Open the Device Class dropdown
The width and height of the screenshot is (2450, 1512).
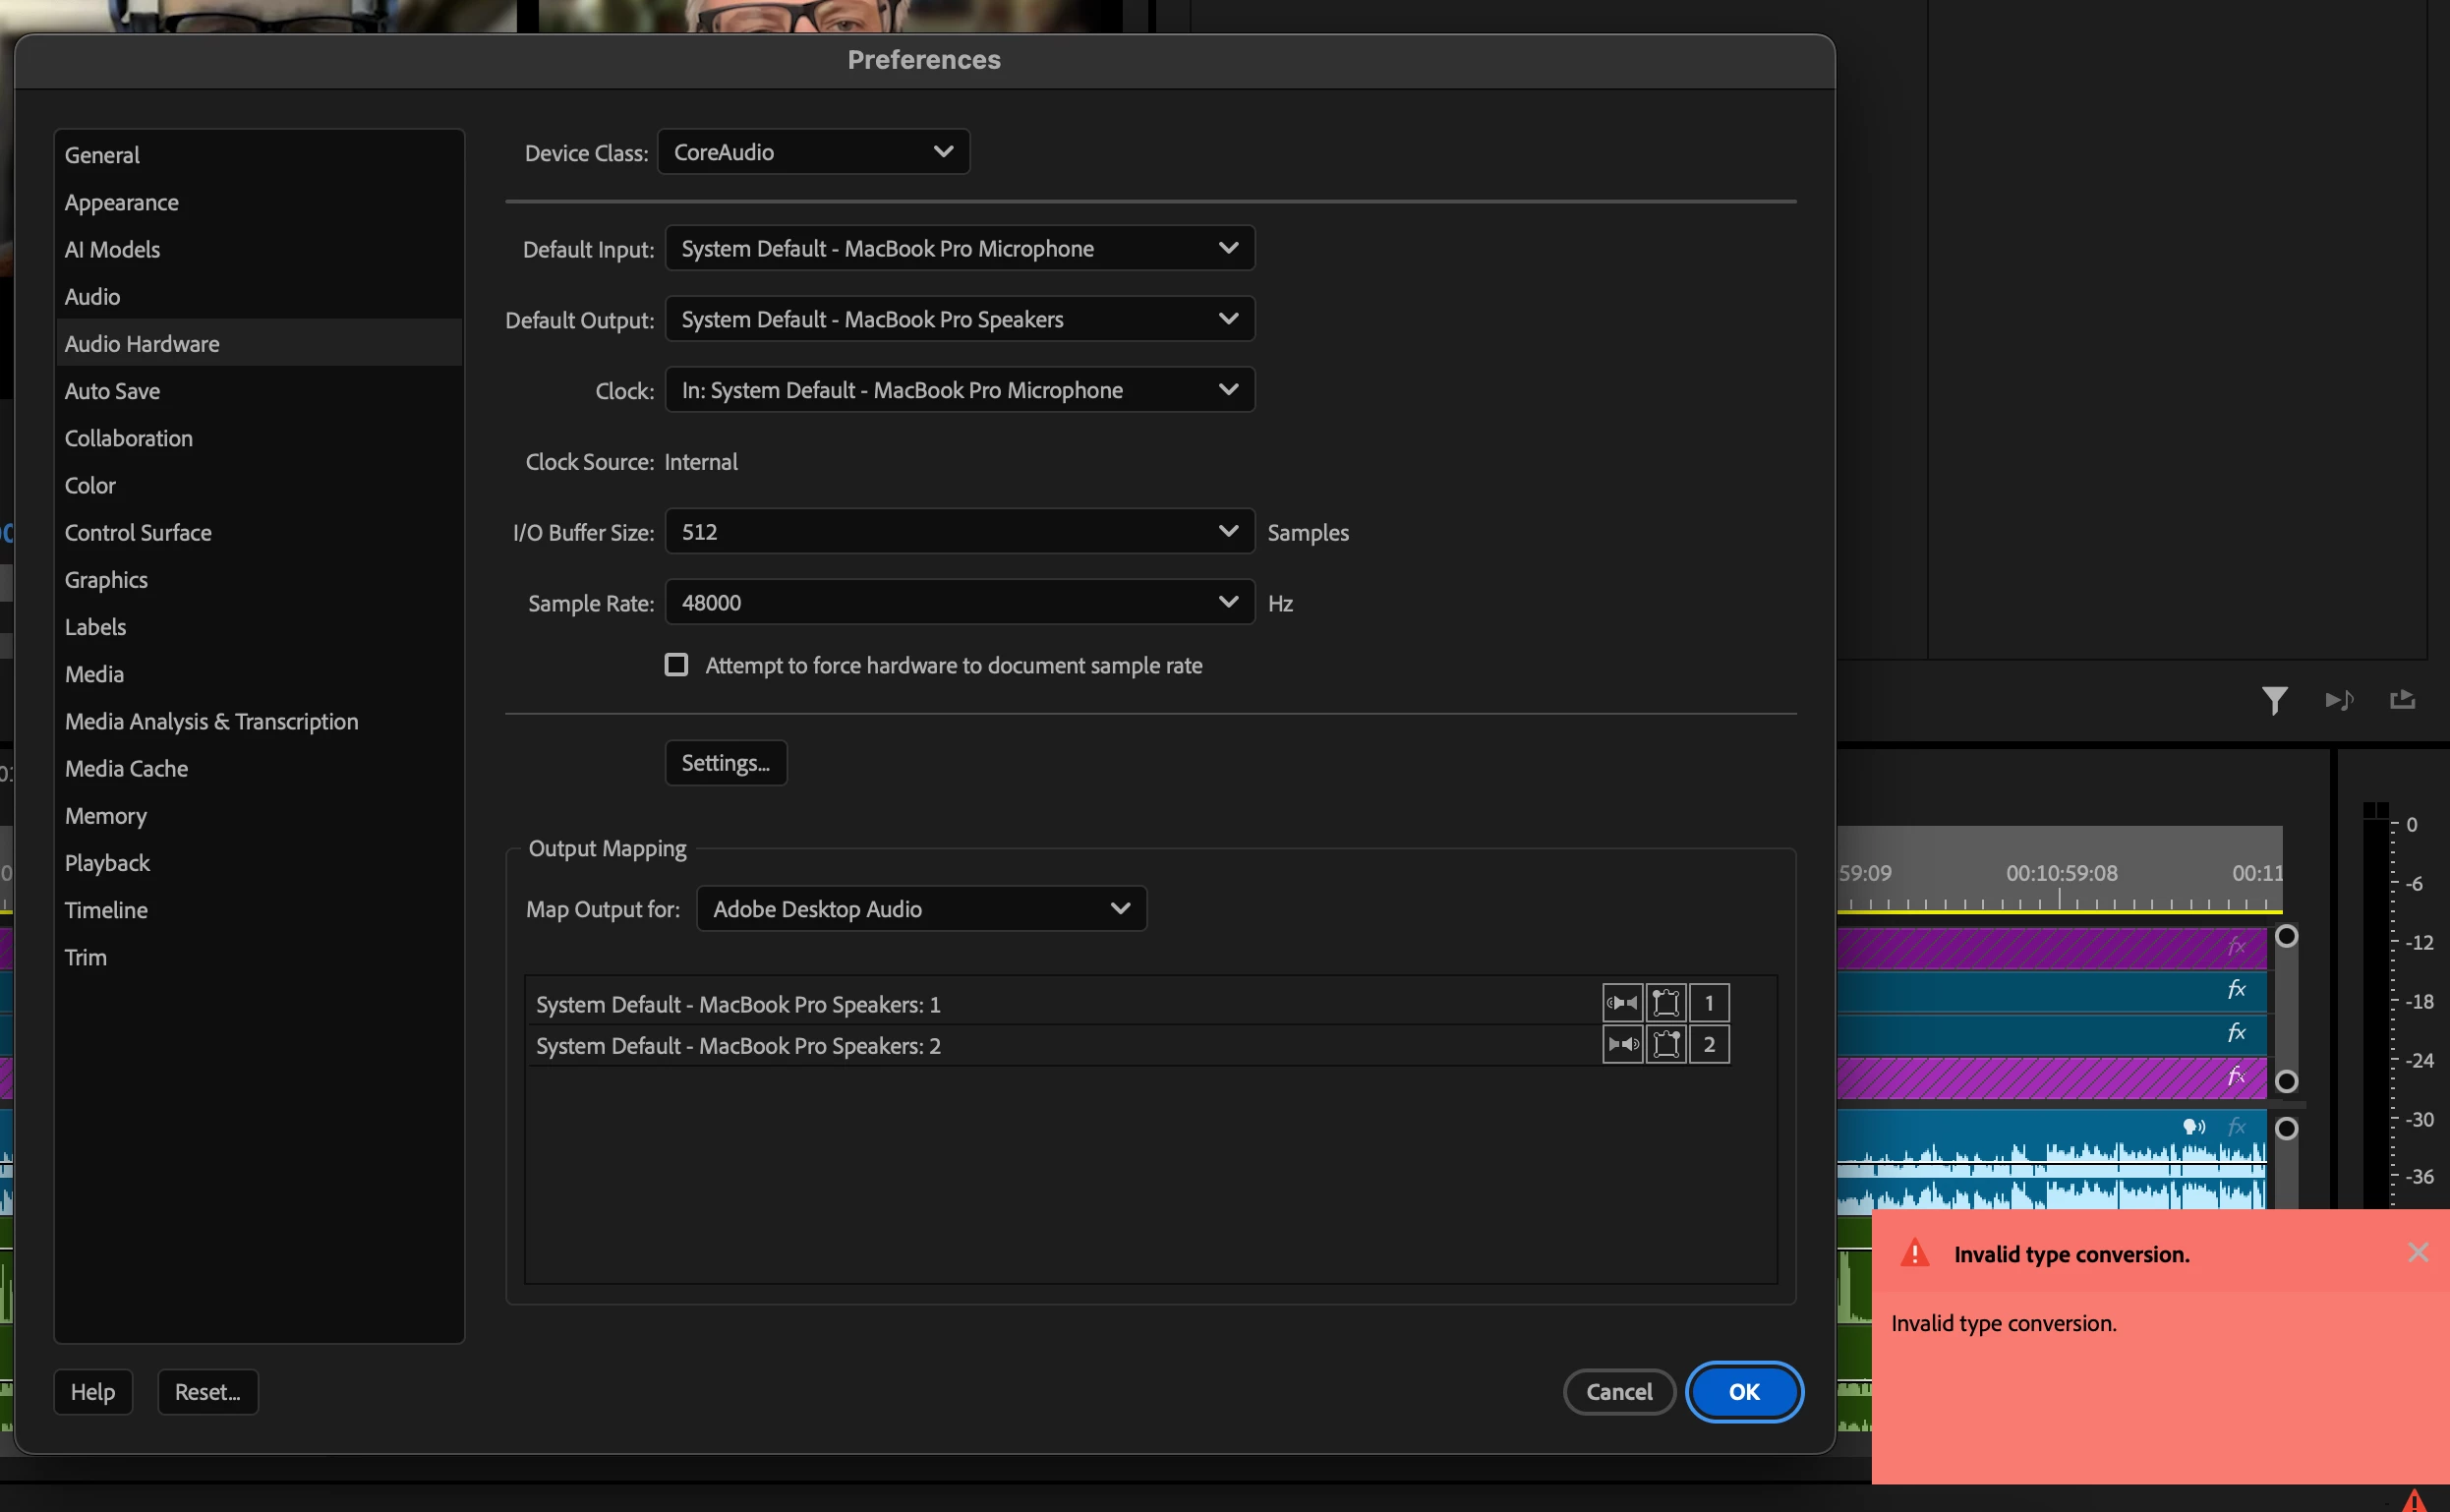point(813,152)
